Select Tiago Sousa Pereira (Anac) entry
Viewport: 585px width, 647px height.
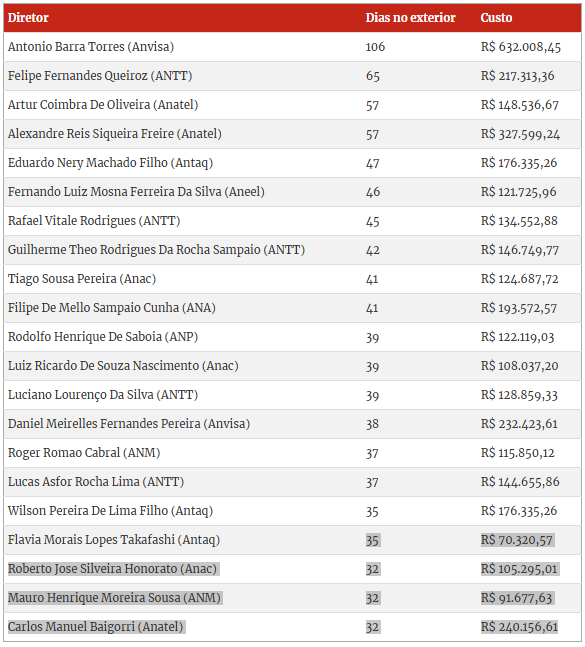click(x=82, y=279)
